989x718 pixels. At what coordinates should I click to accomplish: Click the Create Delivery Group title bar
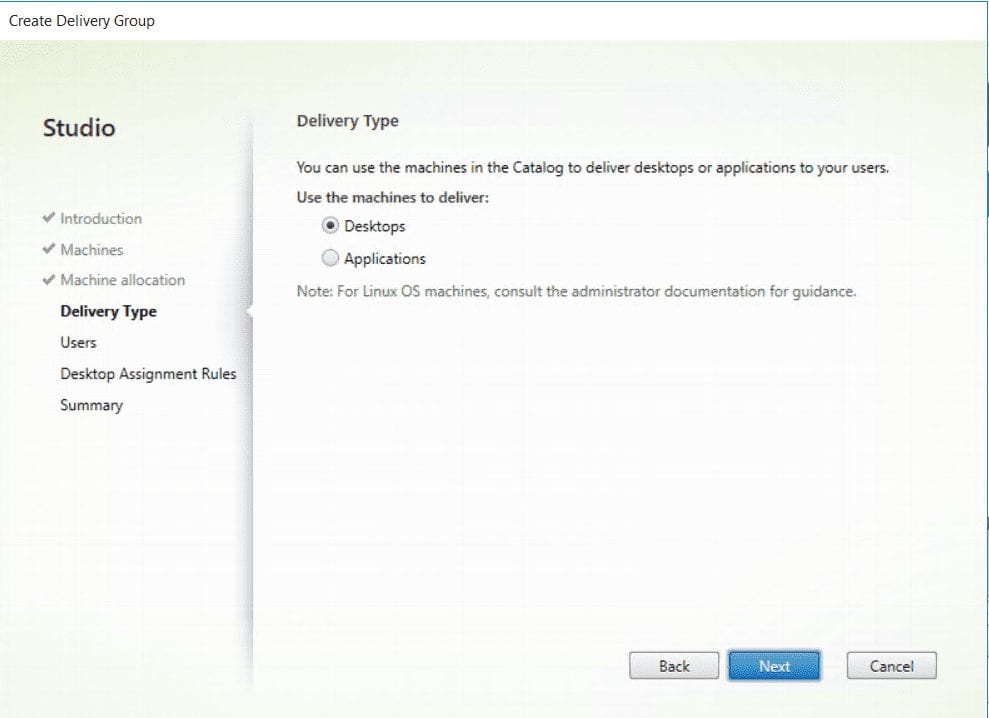[x=83, y=19]
